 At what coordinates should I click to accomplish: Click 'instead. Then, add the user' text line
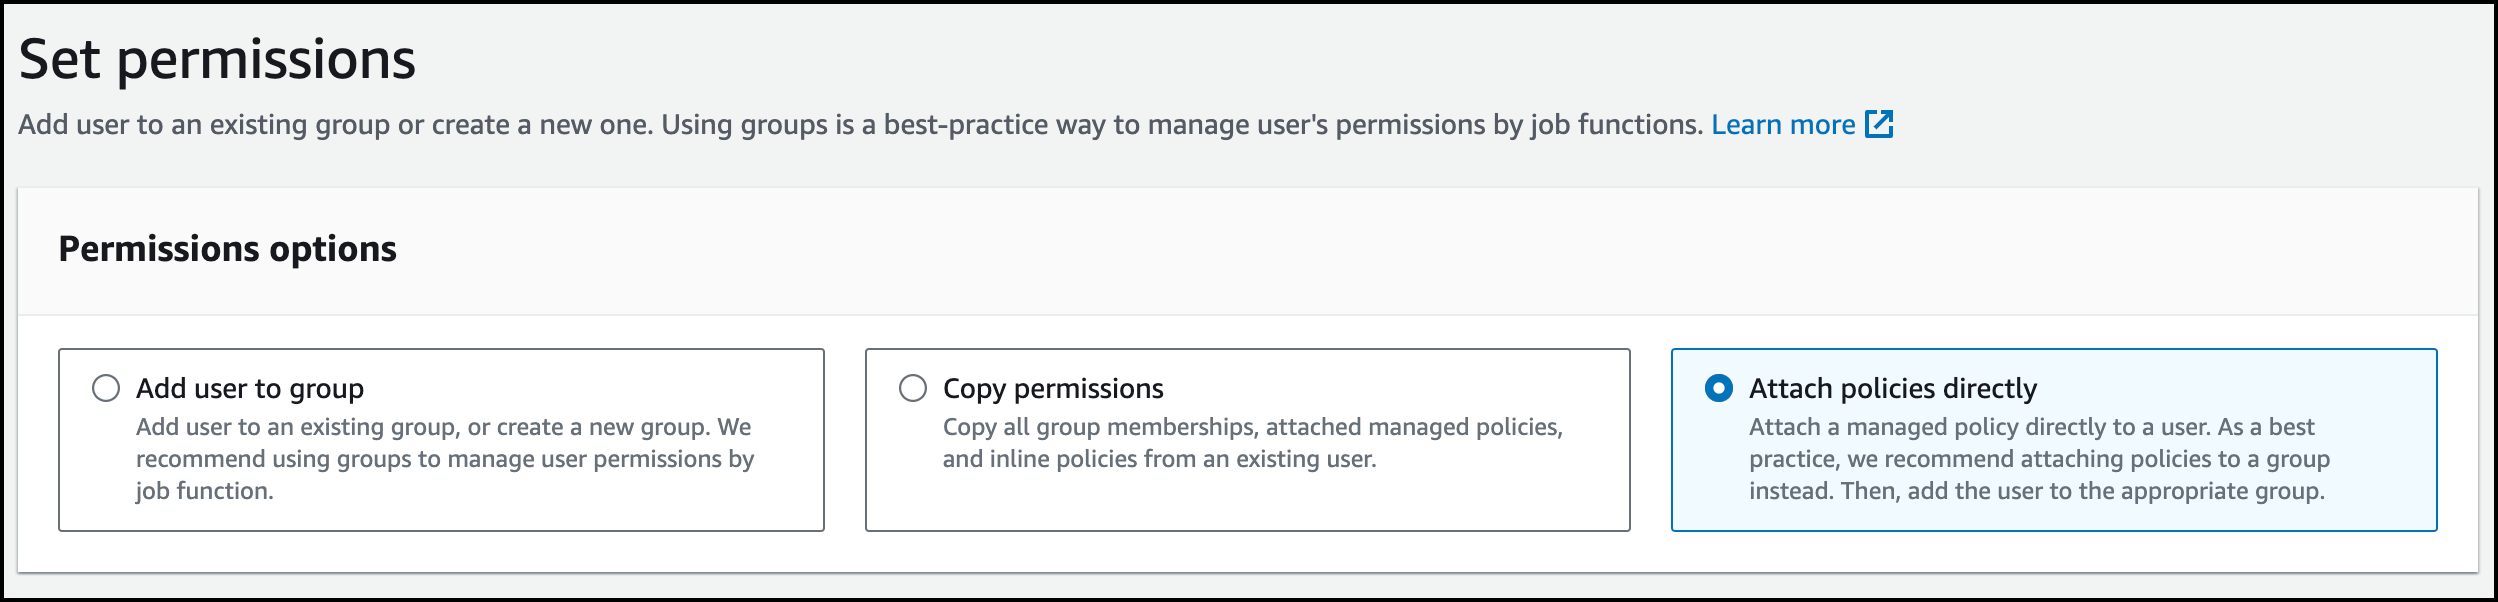click(x=2036, y=491)
